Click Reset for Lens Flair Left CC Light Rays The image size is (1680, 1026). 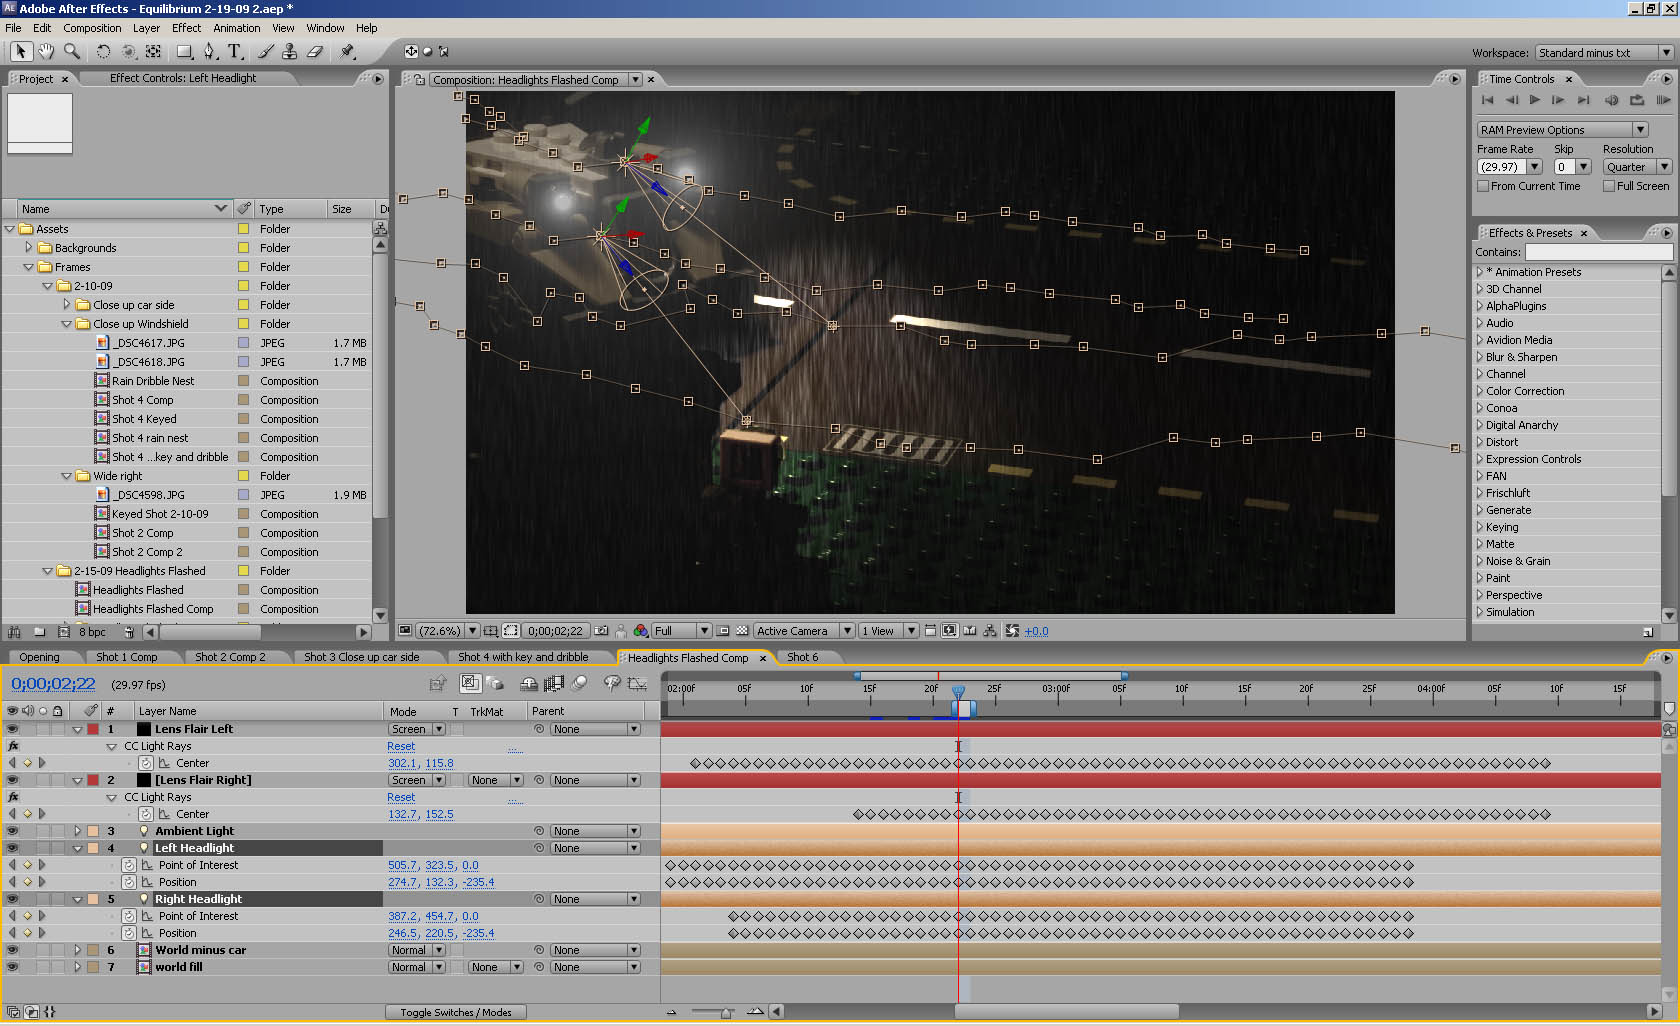coord(401,746)
